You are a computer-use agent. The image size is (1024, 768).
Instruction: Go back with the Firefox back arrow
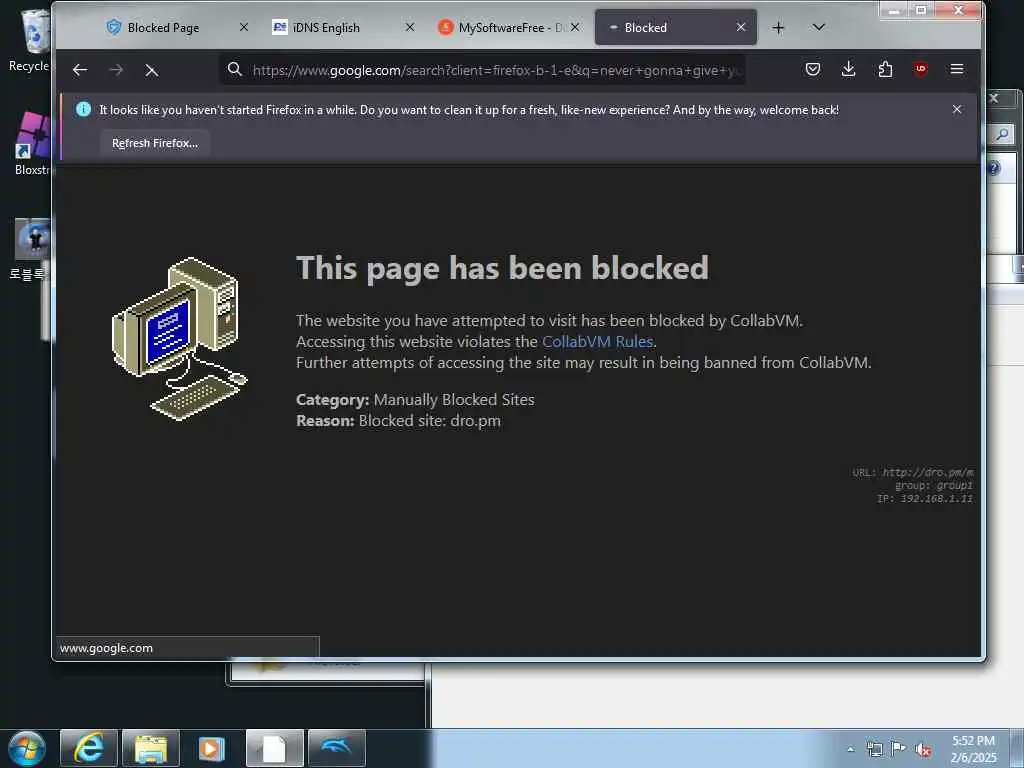pyautogui.click(x=80, y=70)
